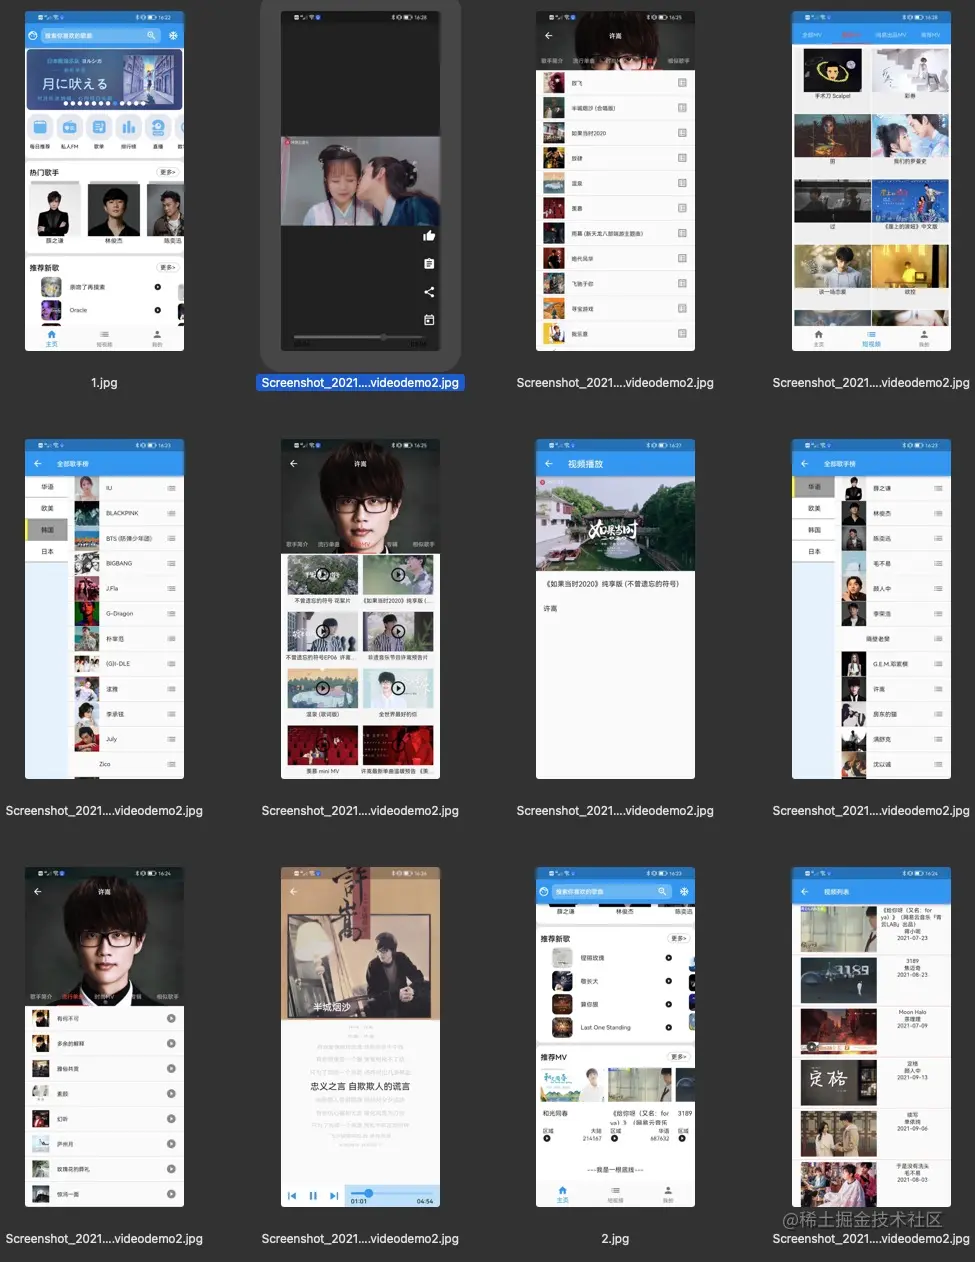
Task: Select the 主页 home tab in the 2.jpg thumbnail
Action: pyautogui.click(x=562, y=1194)
